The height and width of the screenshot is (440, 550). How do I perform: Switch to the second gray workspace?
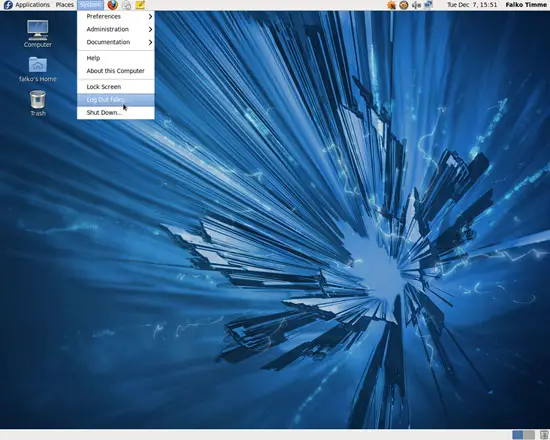tap(529, 435)
